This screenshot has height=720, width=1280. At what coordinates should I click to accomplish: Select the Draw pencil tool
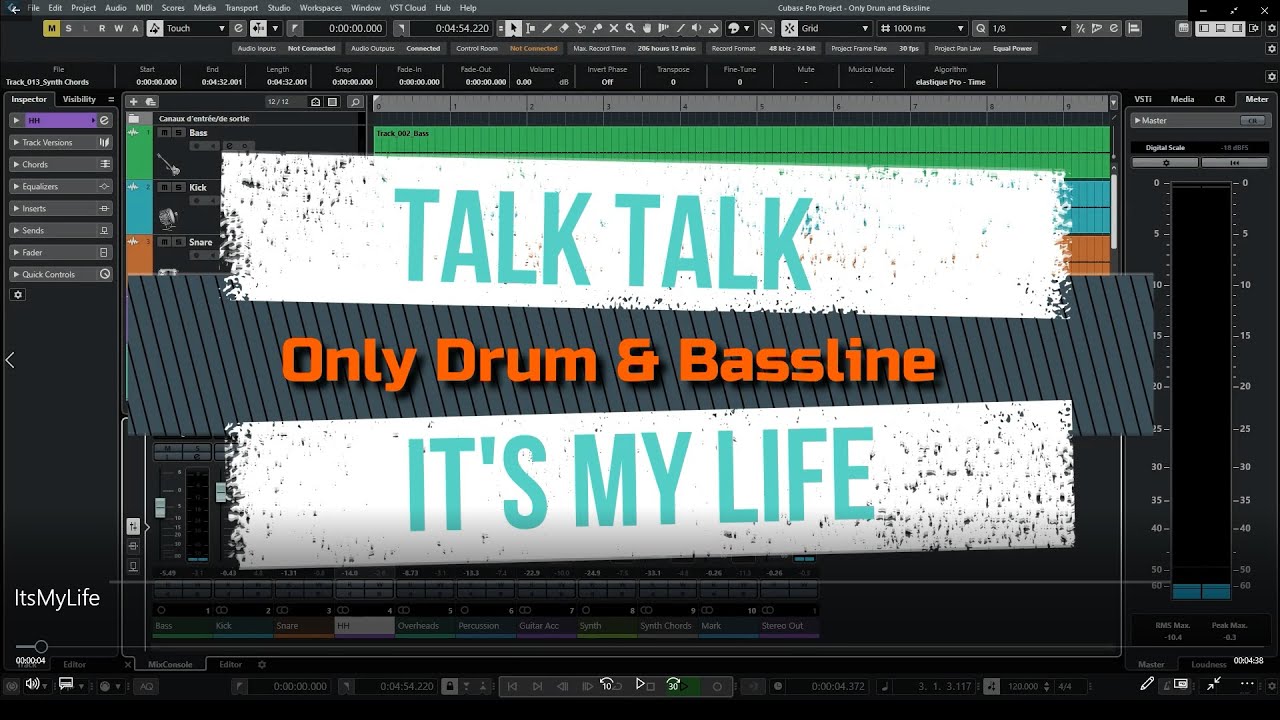point(547,28)
